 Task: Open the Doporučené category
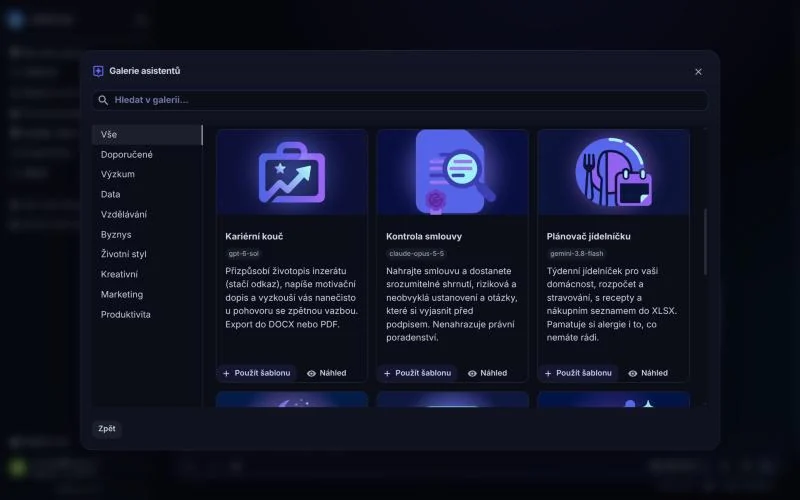click(147, 155)
